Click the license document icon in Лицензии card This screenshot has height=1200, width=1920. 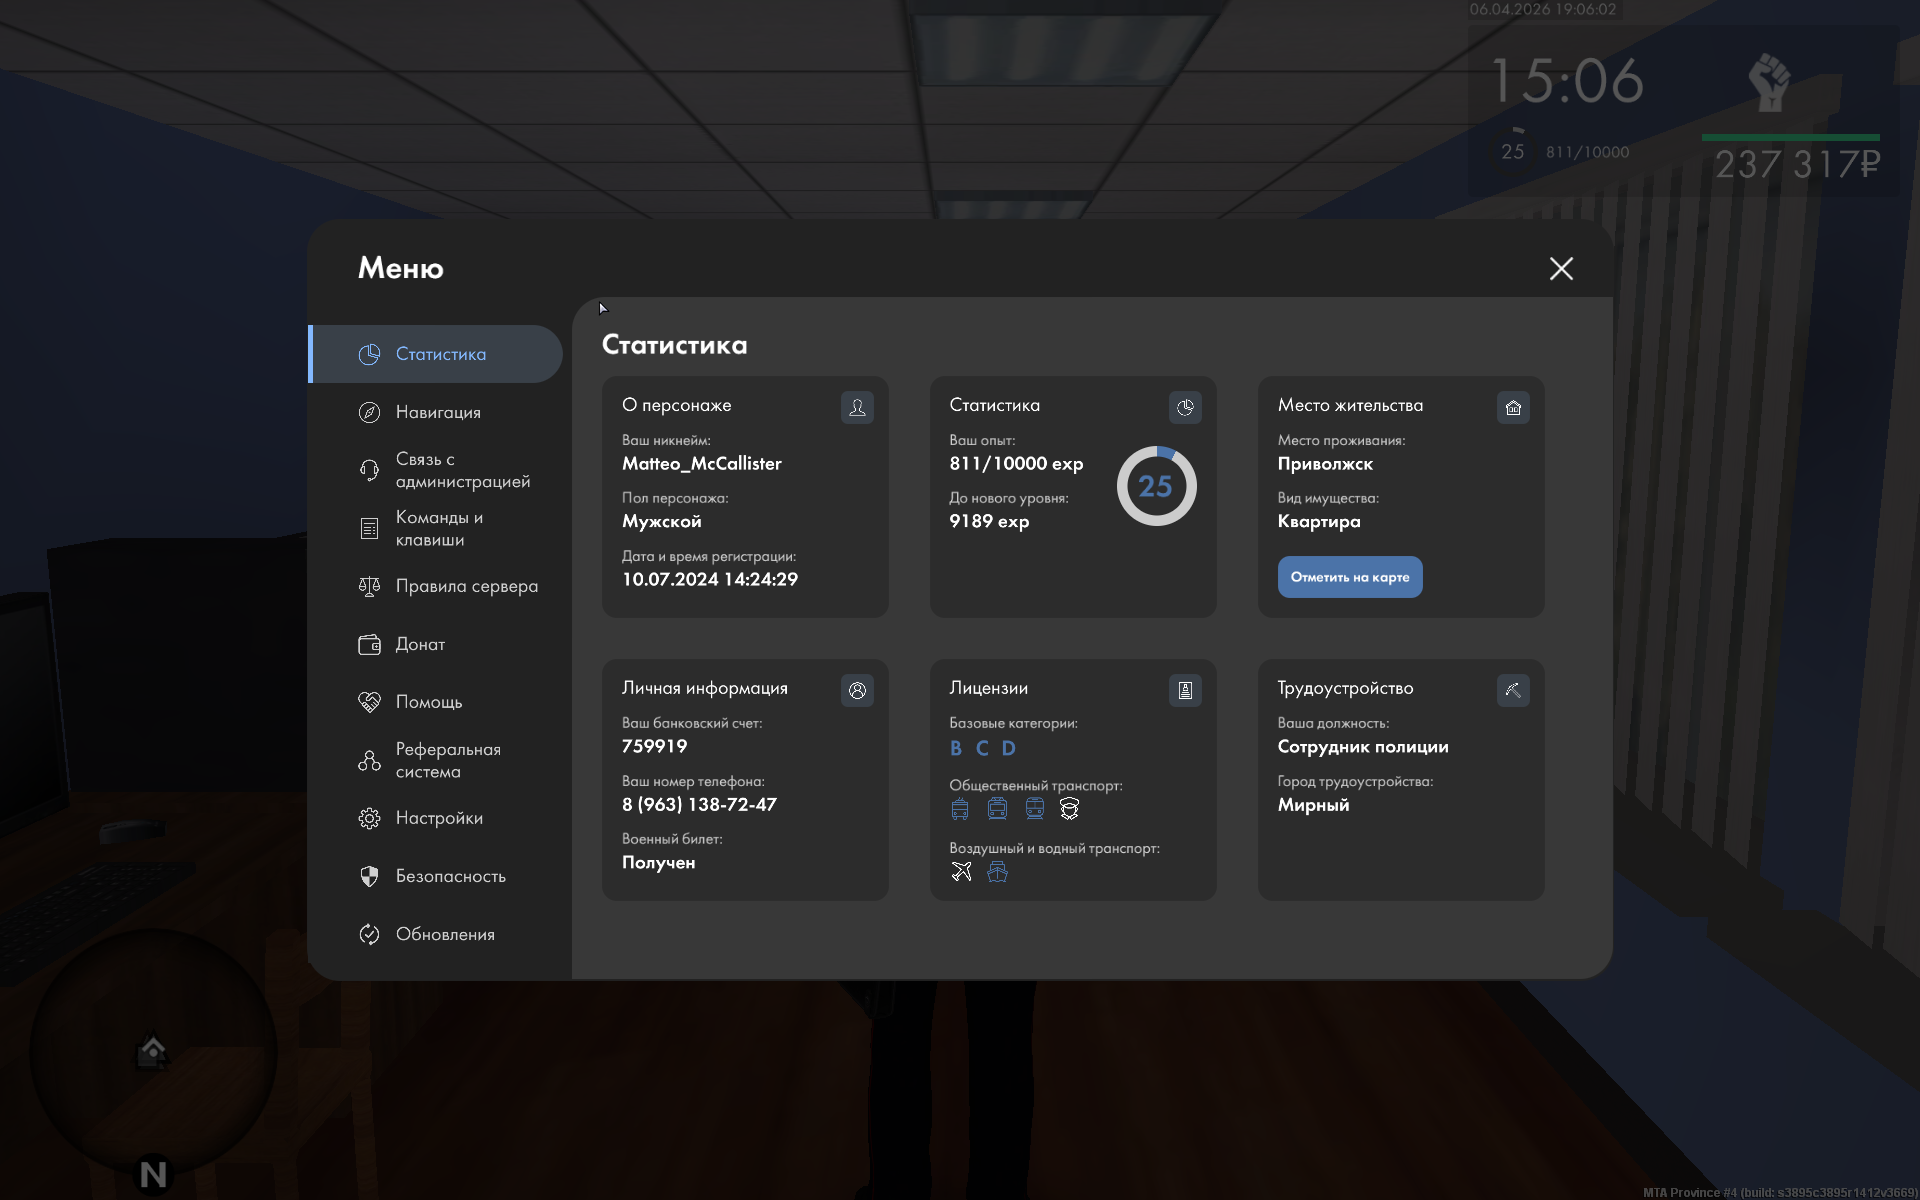pos(1185,690)
